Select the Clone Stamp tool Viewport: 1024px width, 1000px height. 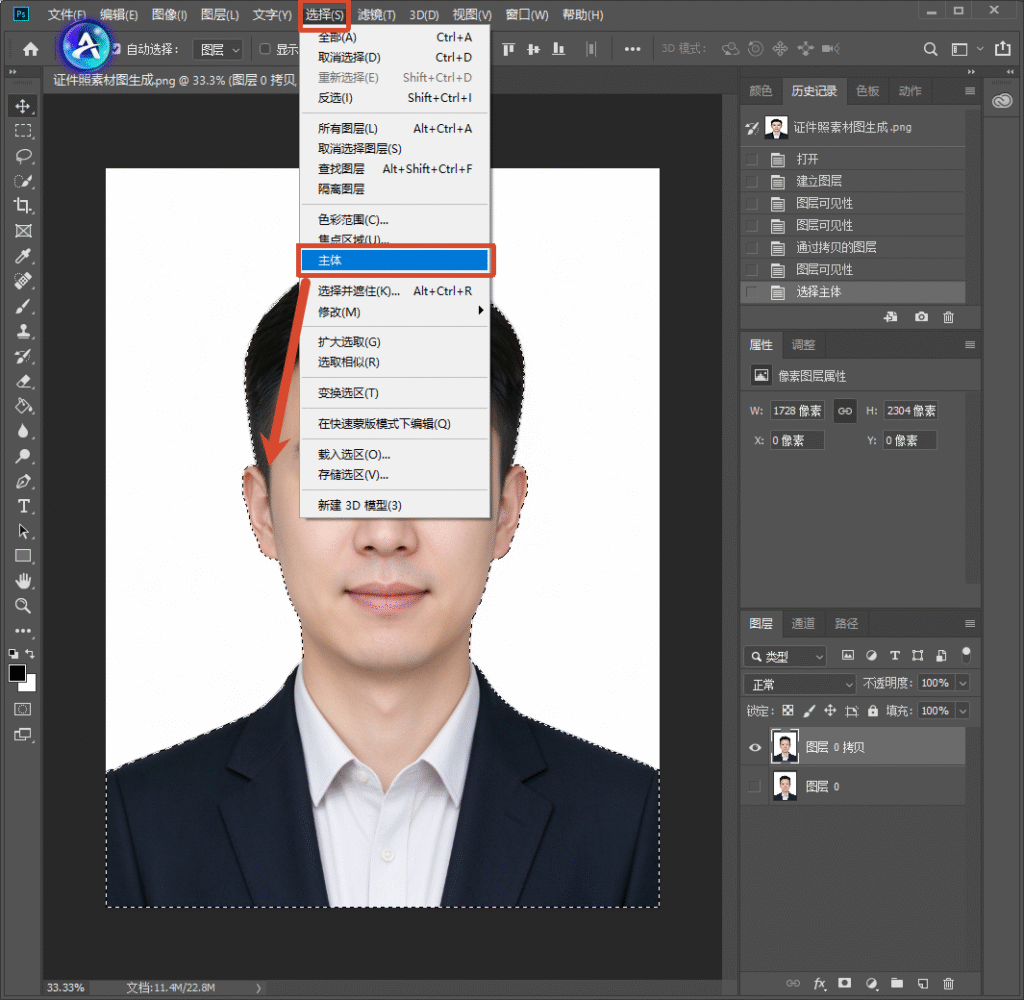tap(23, 331)
